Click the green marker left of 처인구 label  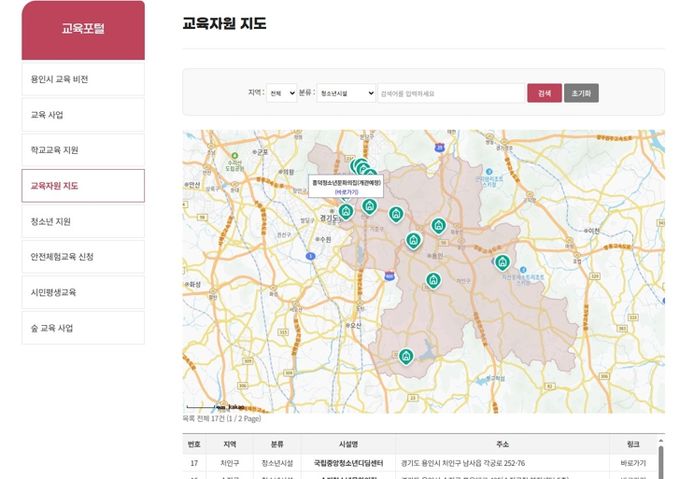pyautogui.click(x=433, y=280)
